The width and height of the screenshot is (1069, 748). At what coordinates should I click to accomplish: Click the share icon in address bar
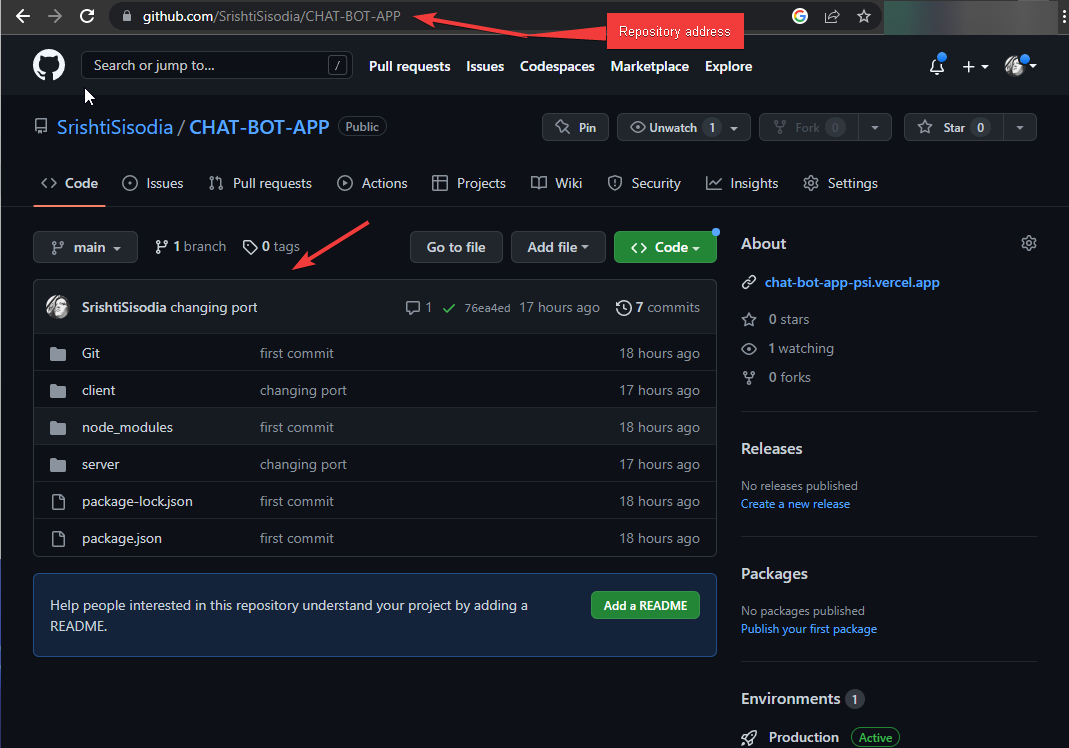(x=832, y=16)
